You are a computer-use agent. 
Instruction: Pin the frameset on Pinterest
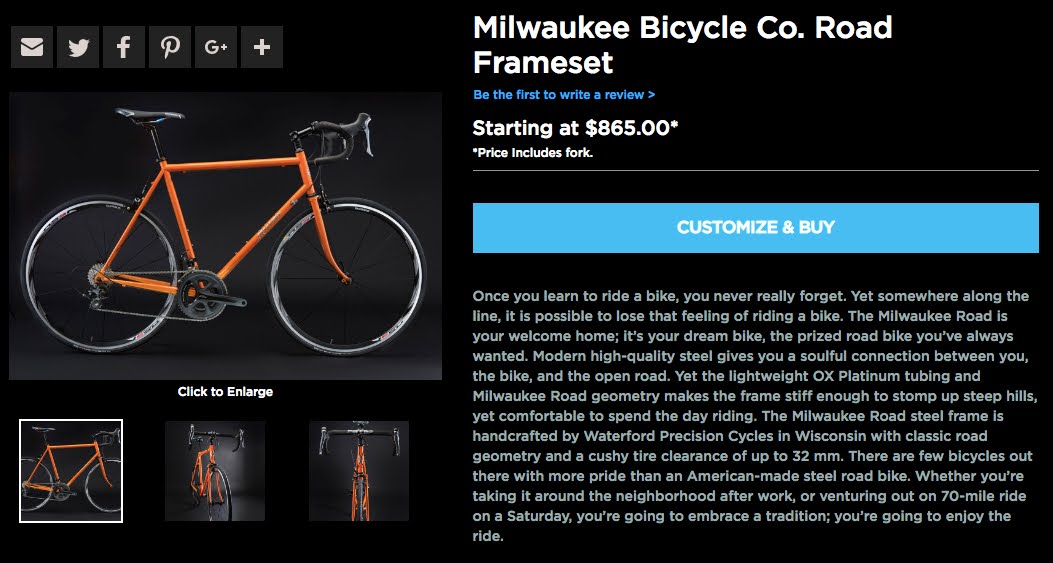[170, 47]
